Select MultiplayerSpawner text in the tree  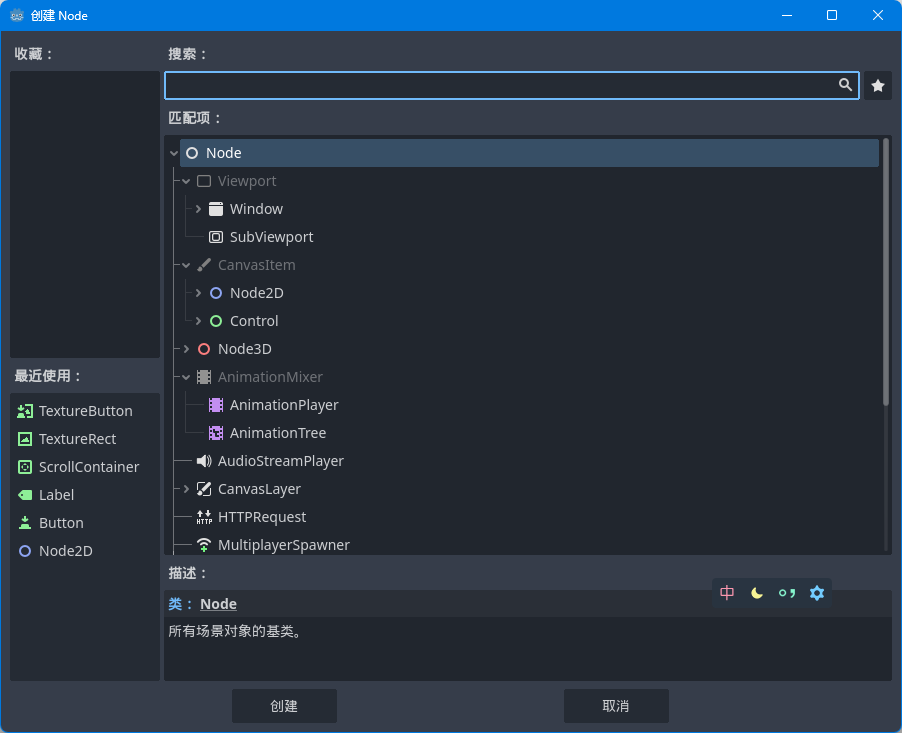tap(284, 545)
